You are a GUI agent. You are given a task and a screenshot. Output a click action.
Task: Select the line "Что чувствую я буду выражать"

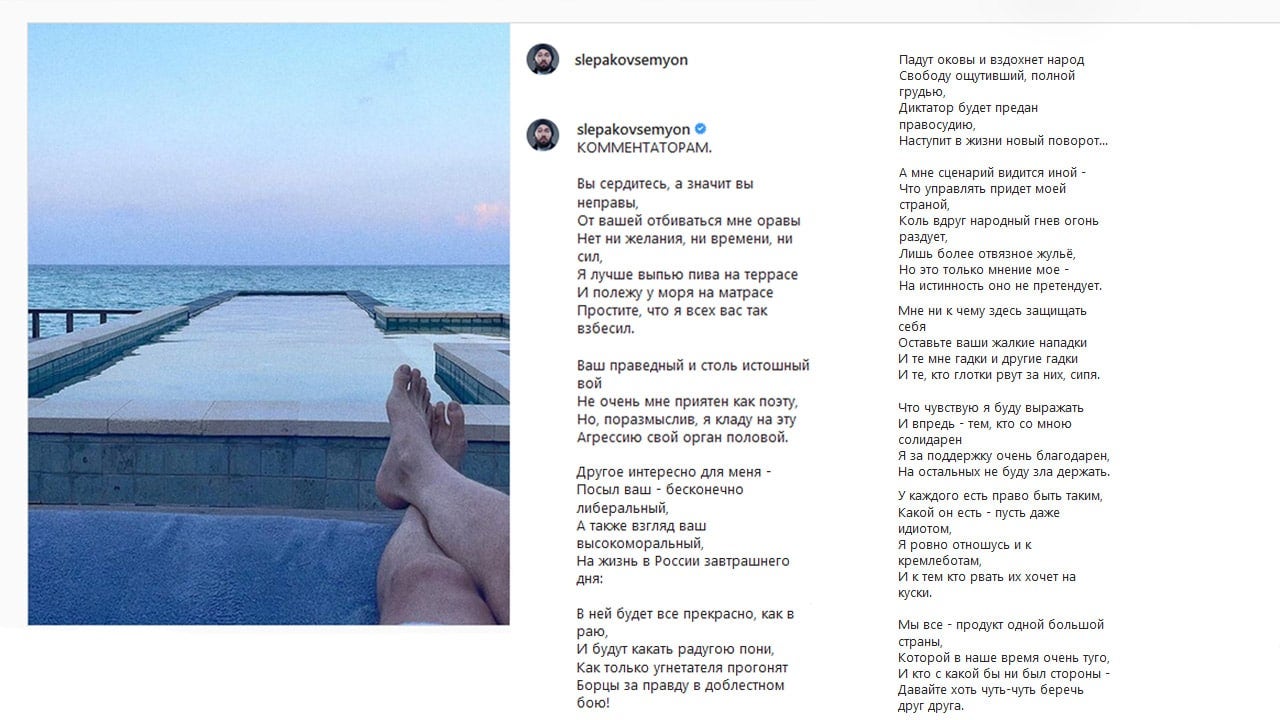(991, 408)
